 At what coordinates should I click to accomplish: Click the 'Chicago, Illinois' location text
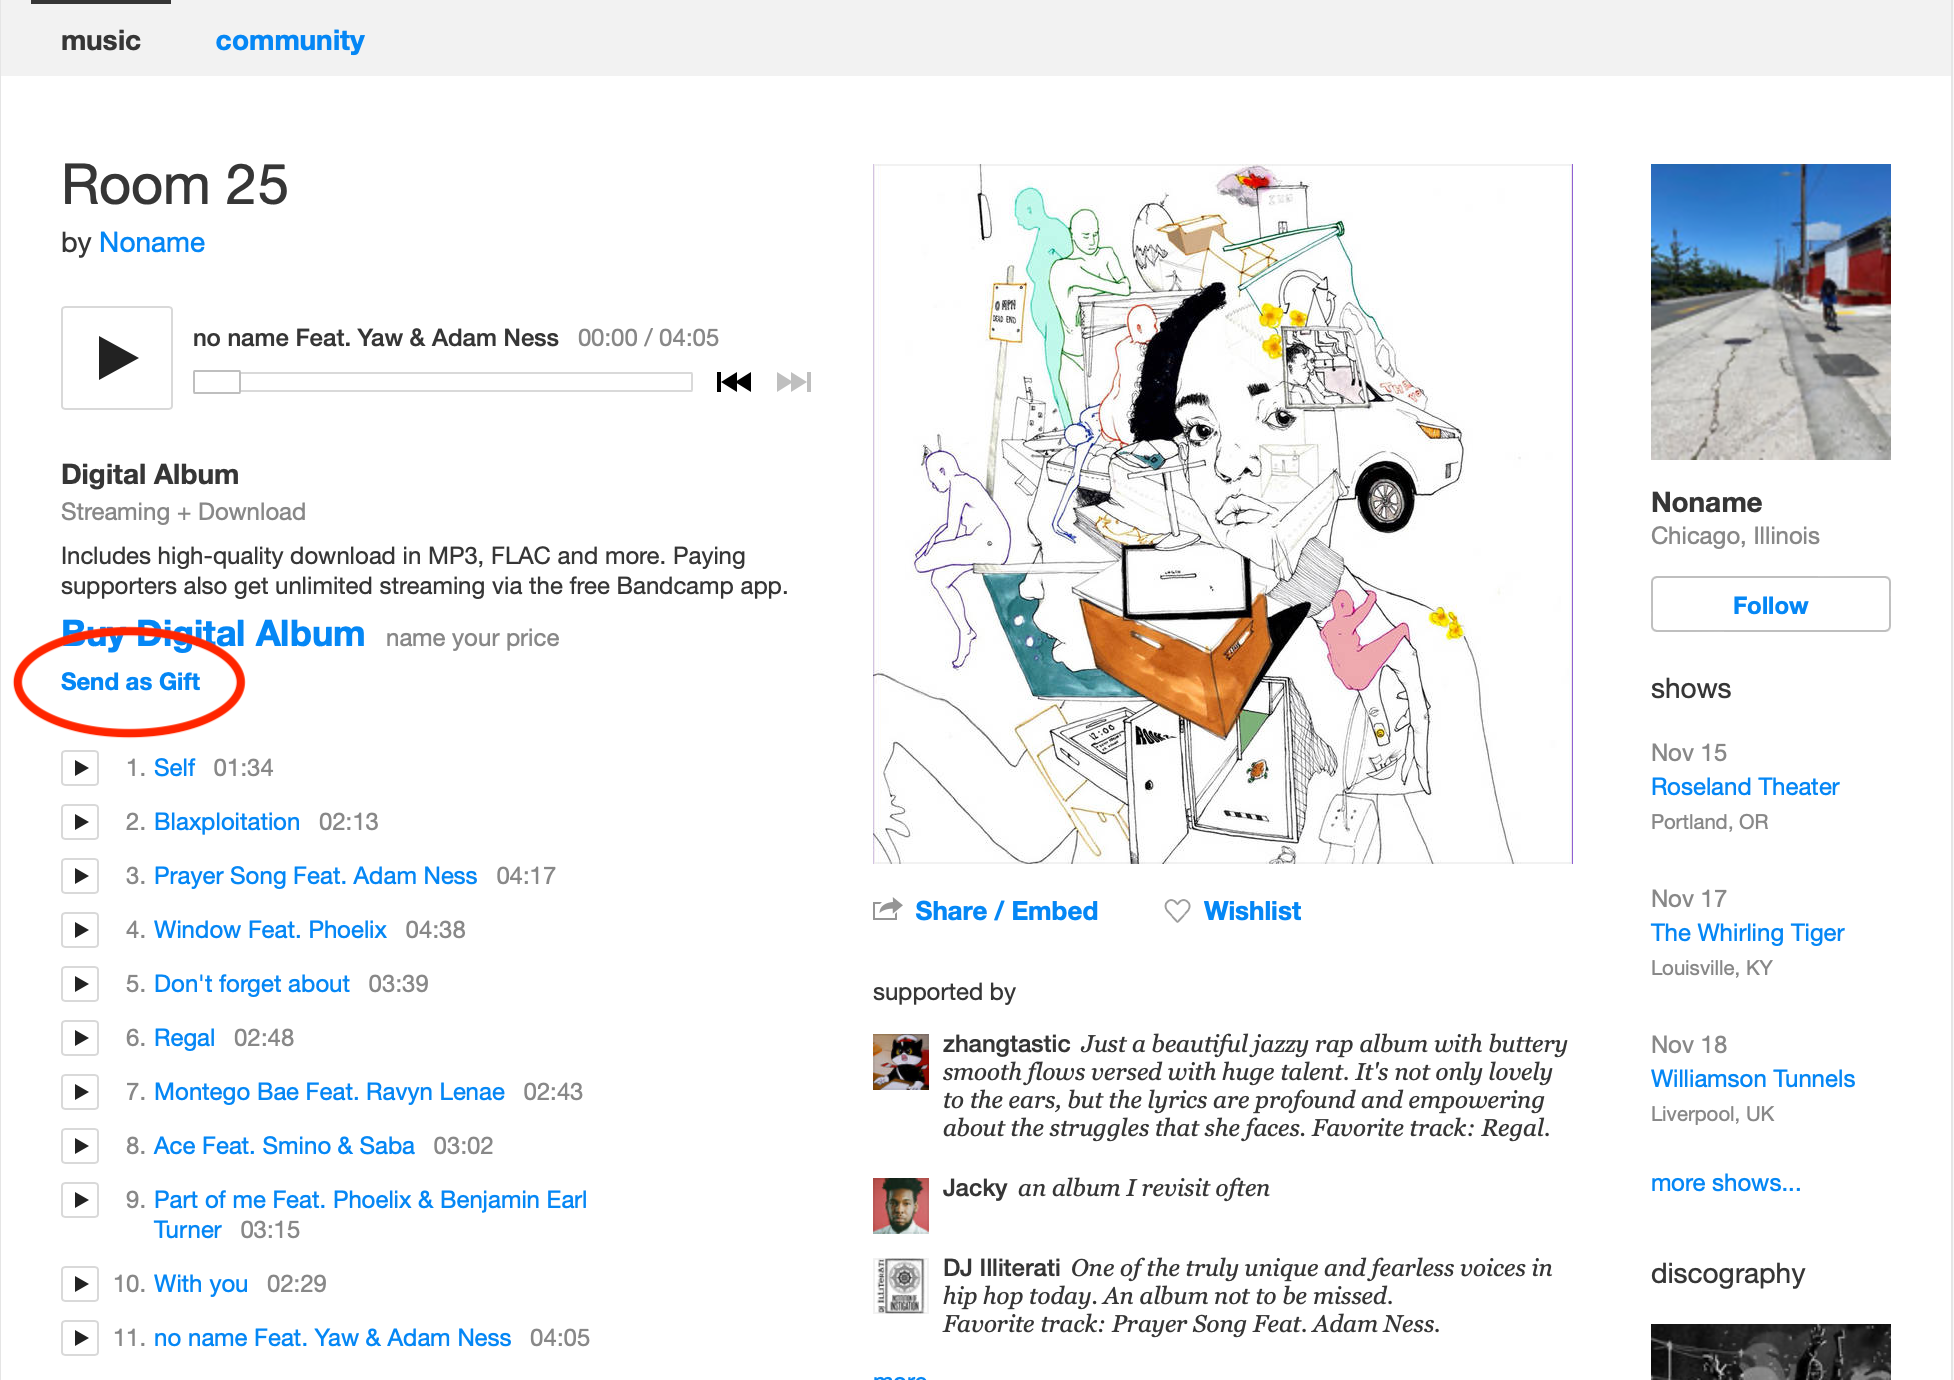click(x=1735, y=536)
